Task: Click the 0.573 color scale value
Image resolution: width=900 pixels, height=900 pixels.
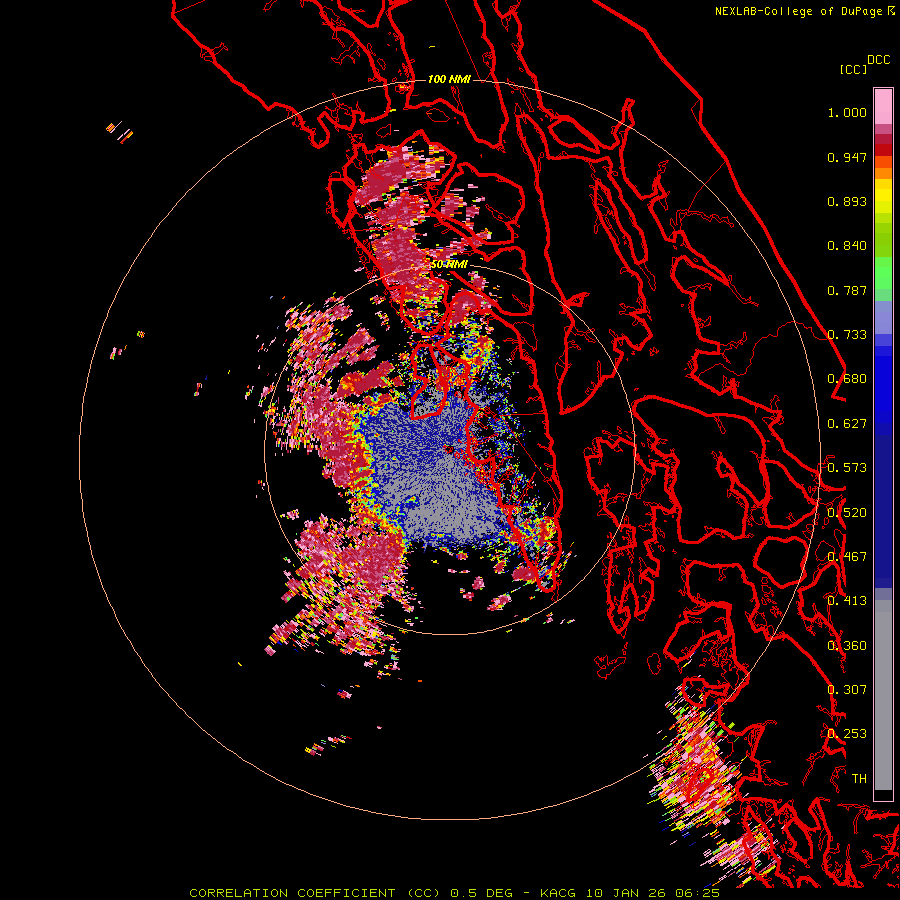Action: [847, 468]
